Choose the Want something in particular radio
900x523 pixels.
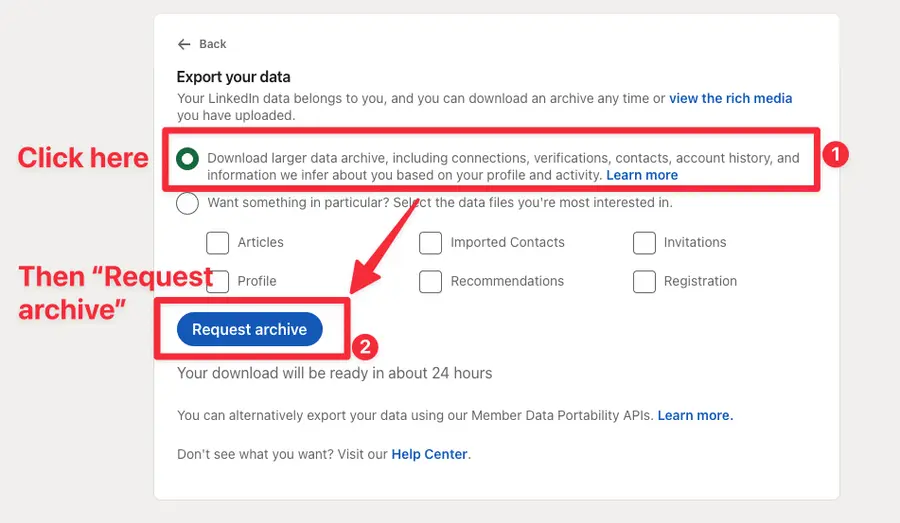click(188, 203)
